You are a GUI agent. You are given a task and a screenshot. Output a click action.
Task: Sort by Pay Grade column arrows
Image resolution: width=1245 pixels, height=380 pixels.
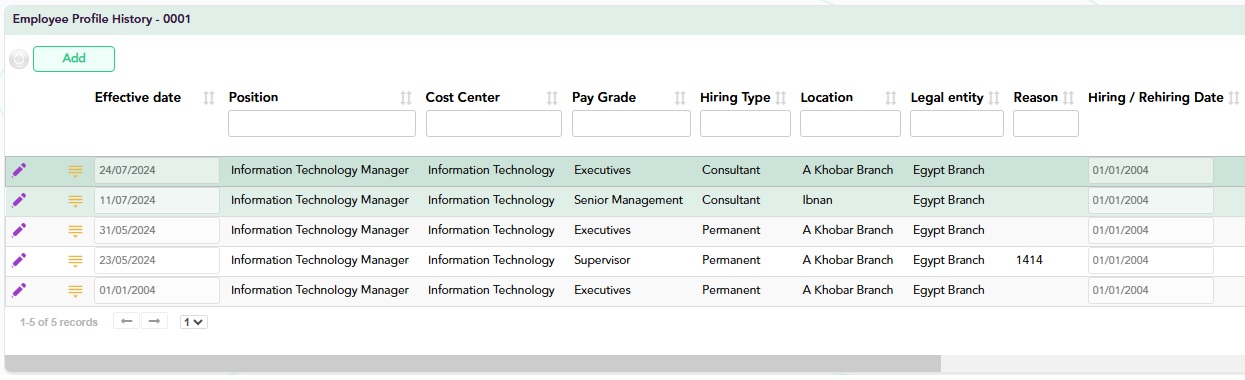click(680, 98)
